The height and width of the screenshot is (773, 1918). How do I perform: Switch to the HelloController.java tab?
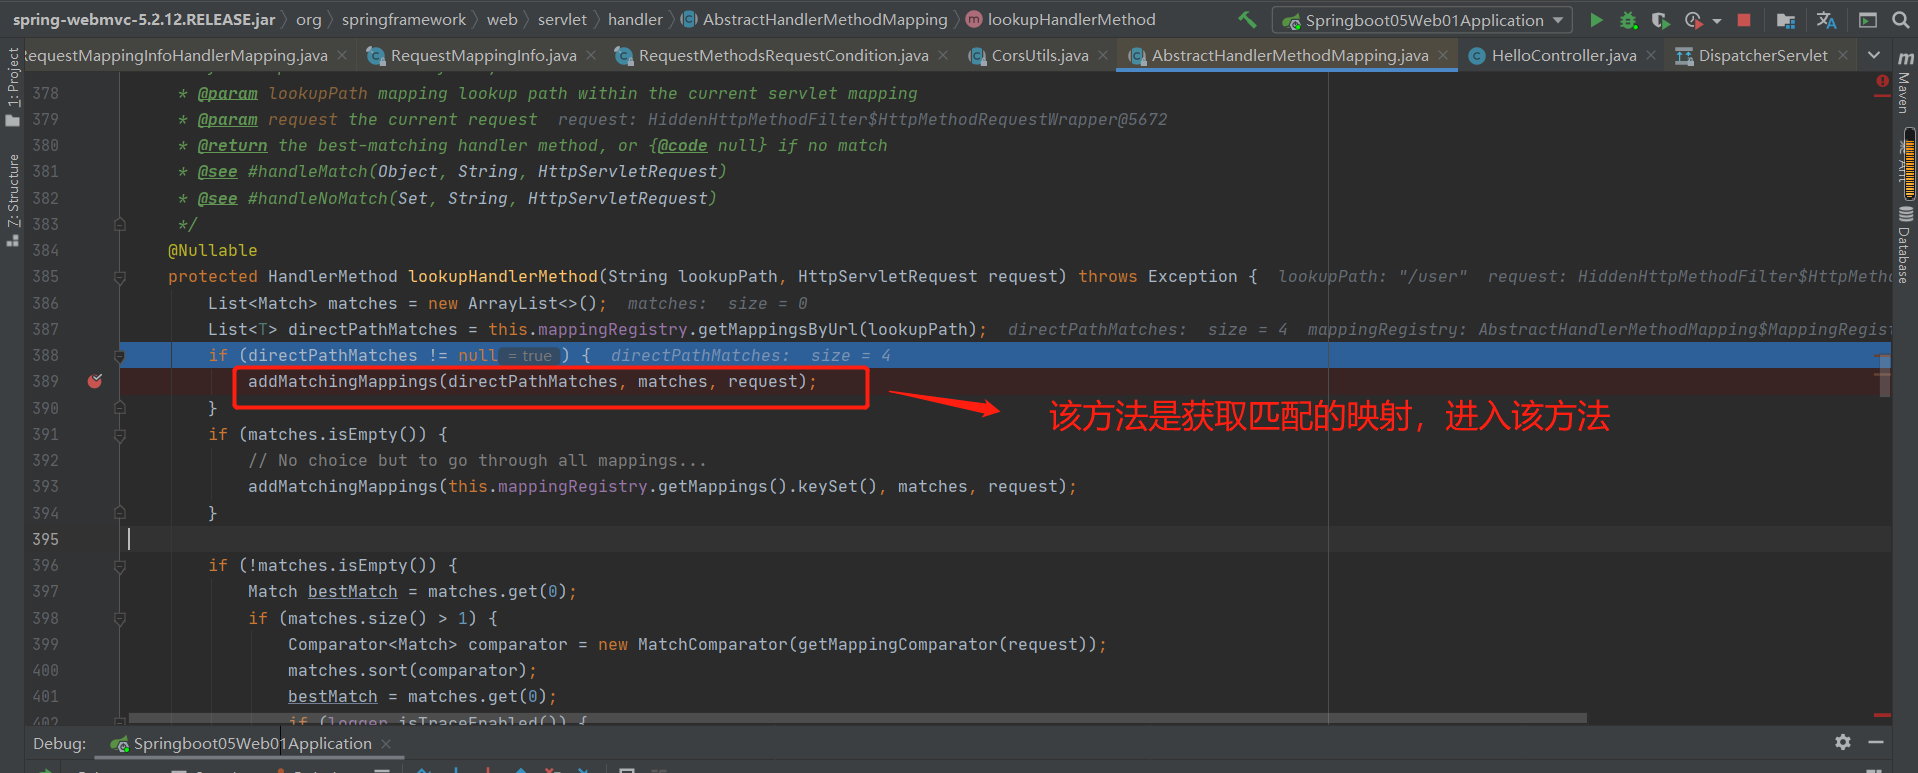coord(1564,56)
